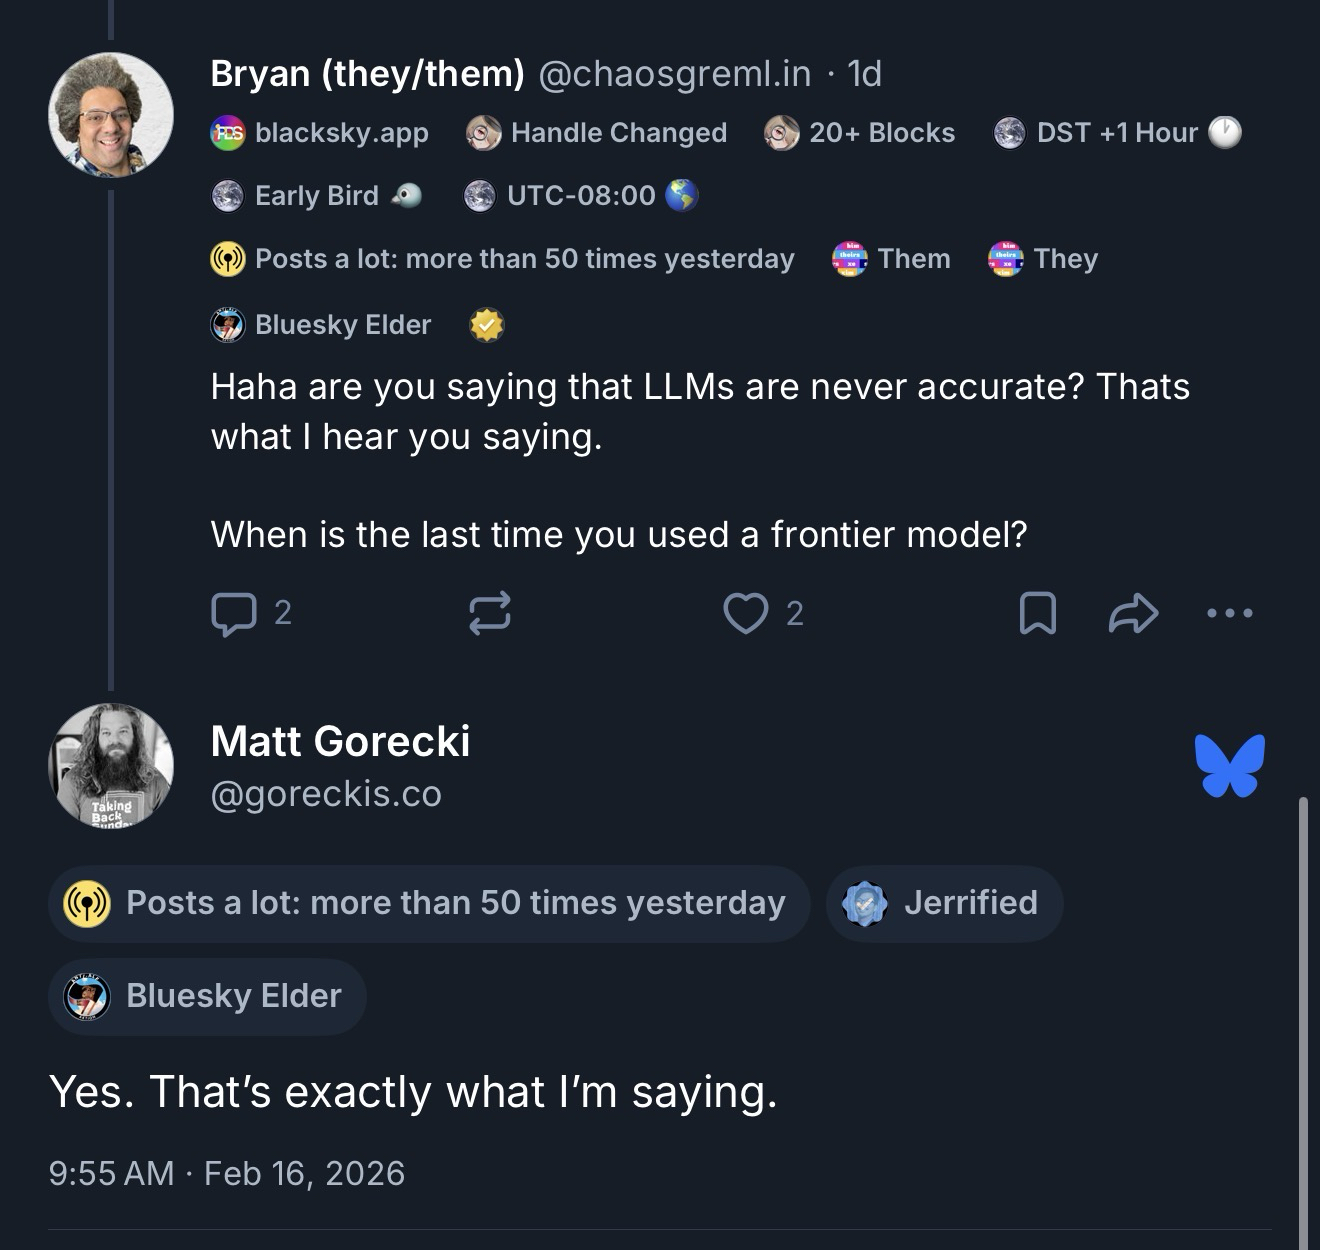Click the blue Bluesky butterfly icon

pos(1229,766)
